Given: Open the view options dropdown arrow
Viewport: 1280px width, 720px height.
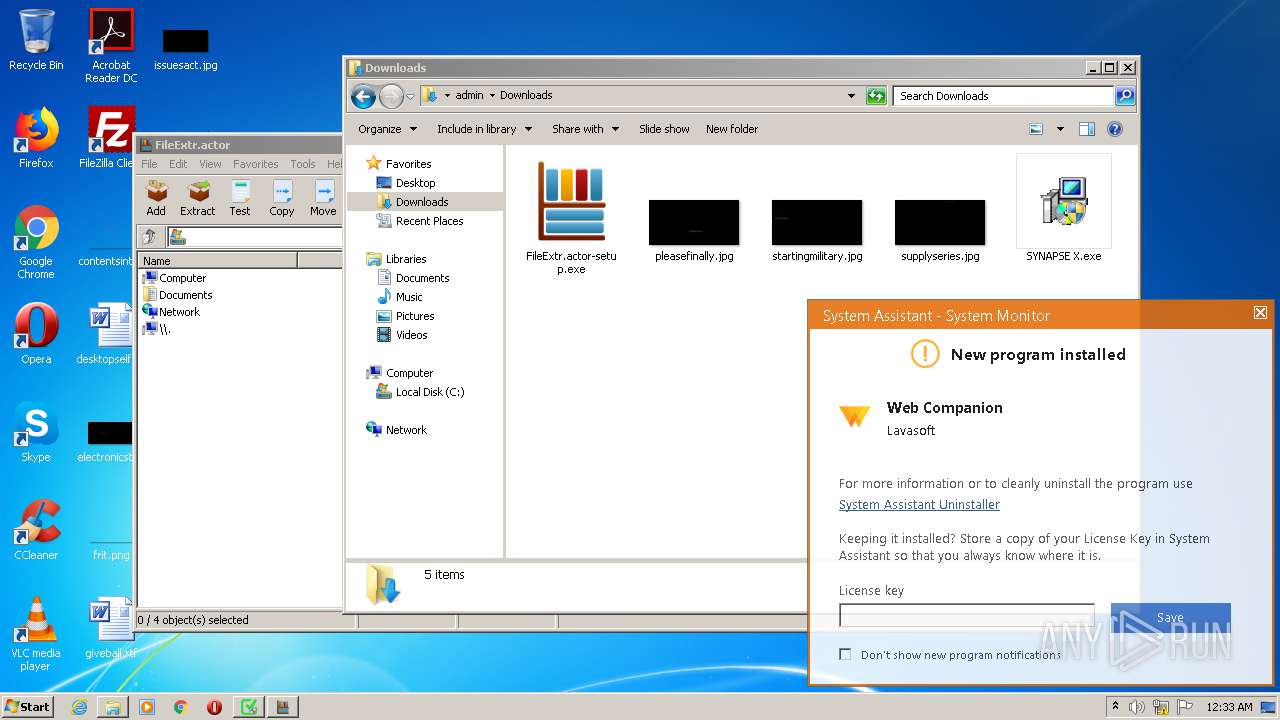Looking at the screenshot, I should click(1060, 129).
